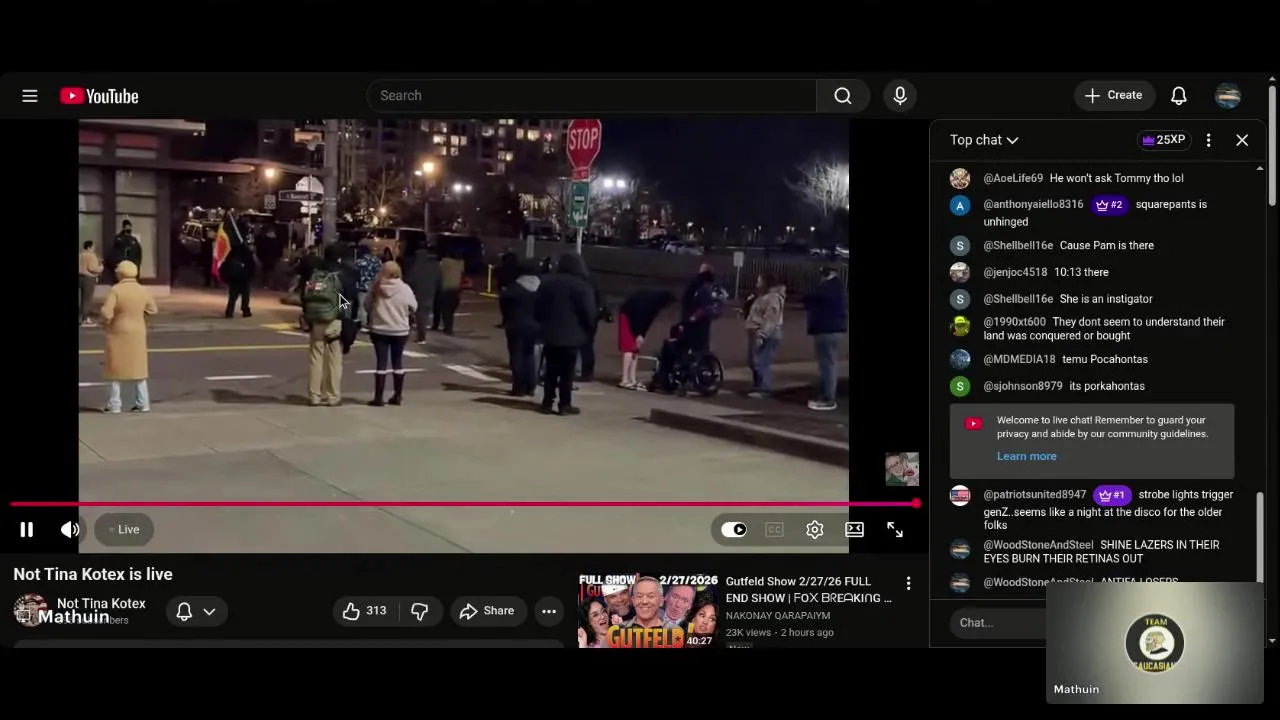Open NAKONAY QARAPAIYM channel link
Viewport: 1280px width, 720px height.
tap(778, 616)
